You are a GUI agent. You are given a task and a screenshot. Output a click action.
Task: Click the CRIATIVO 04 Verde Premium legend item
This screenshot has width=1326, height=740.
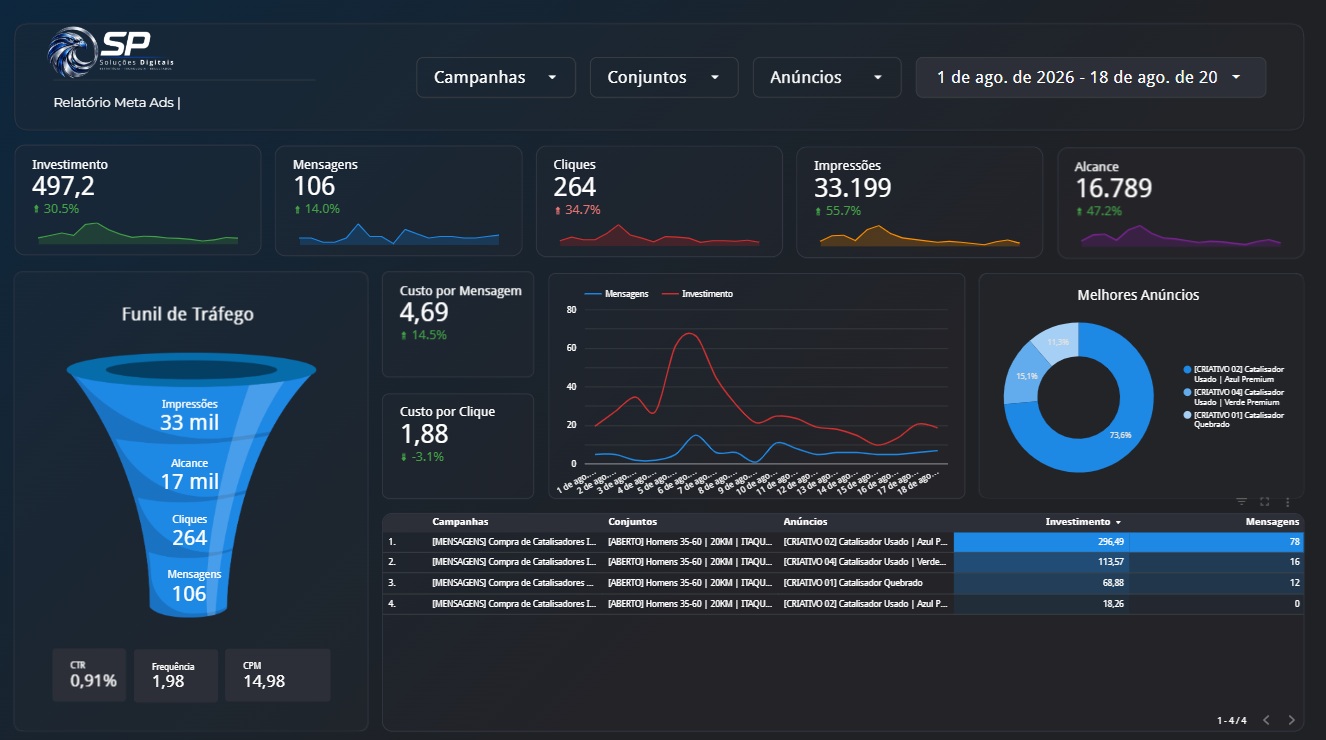coord(1234,397)
